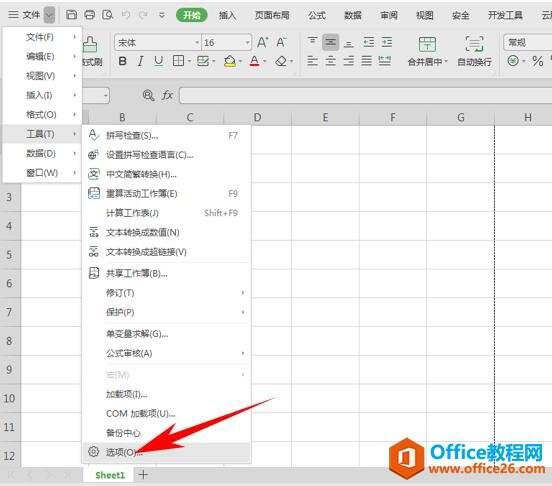Open the borders dropdown arrow
Viewport: 552px width, 486px height.
189,62
